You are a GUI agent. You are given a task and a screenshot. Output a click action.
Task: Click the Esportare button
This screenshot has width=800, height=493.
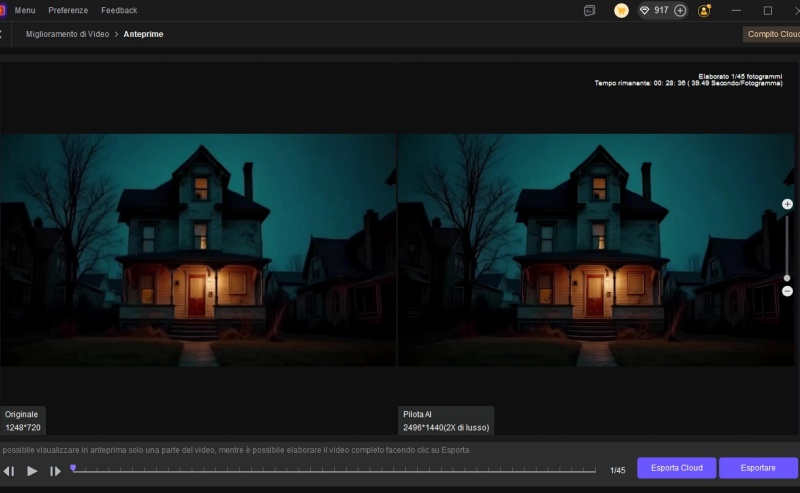[x=758, y=468]
